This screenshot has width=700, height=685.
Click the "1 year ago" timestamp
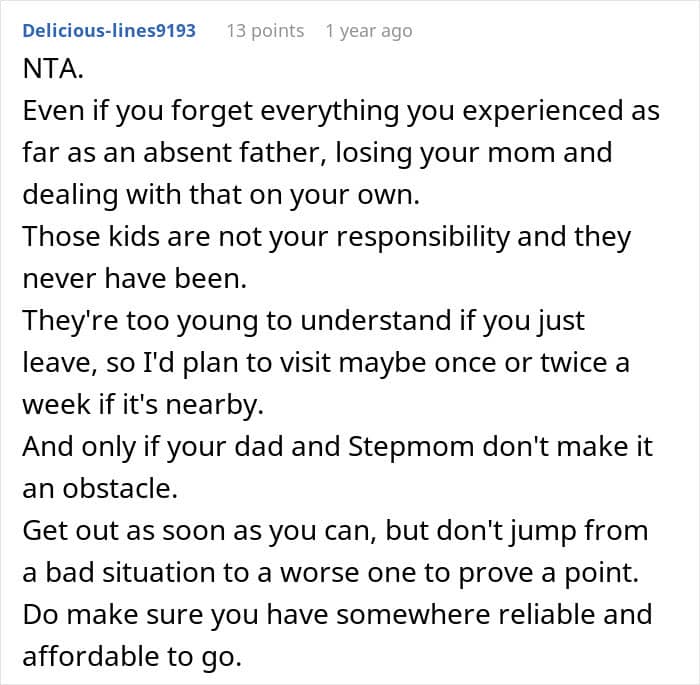368,31
